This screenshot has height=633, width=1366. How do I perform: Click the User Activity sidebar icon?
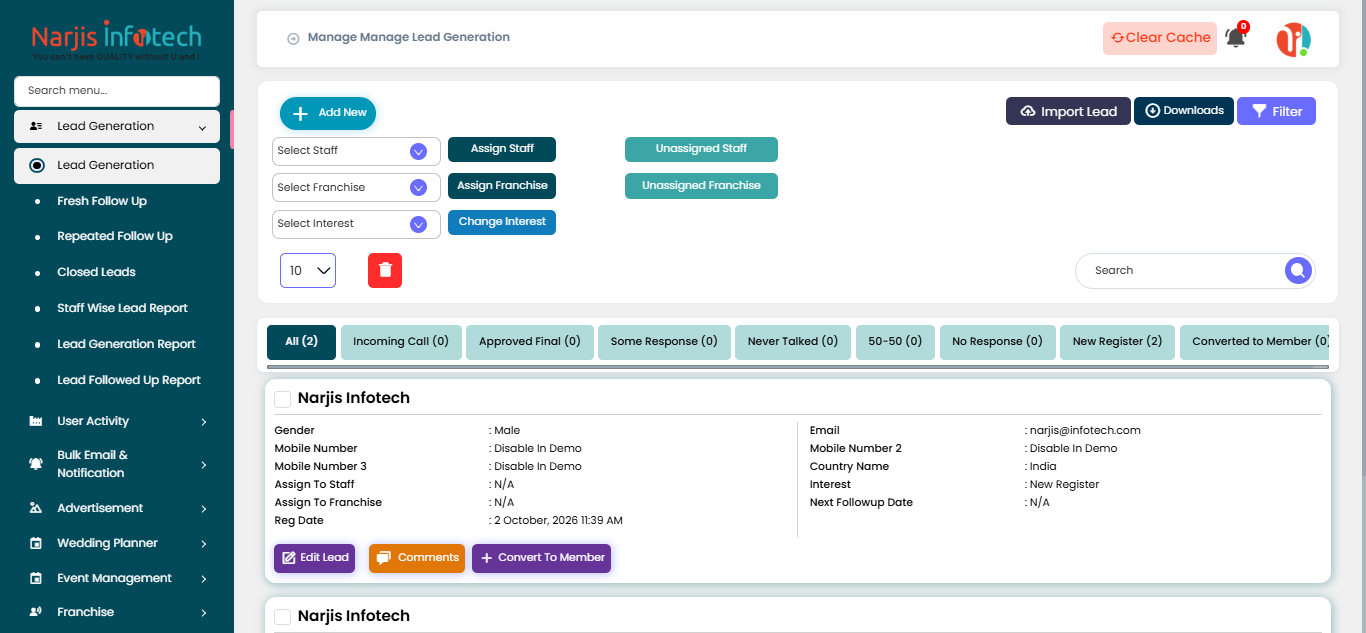click(x=36, y=421)
